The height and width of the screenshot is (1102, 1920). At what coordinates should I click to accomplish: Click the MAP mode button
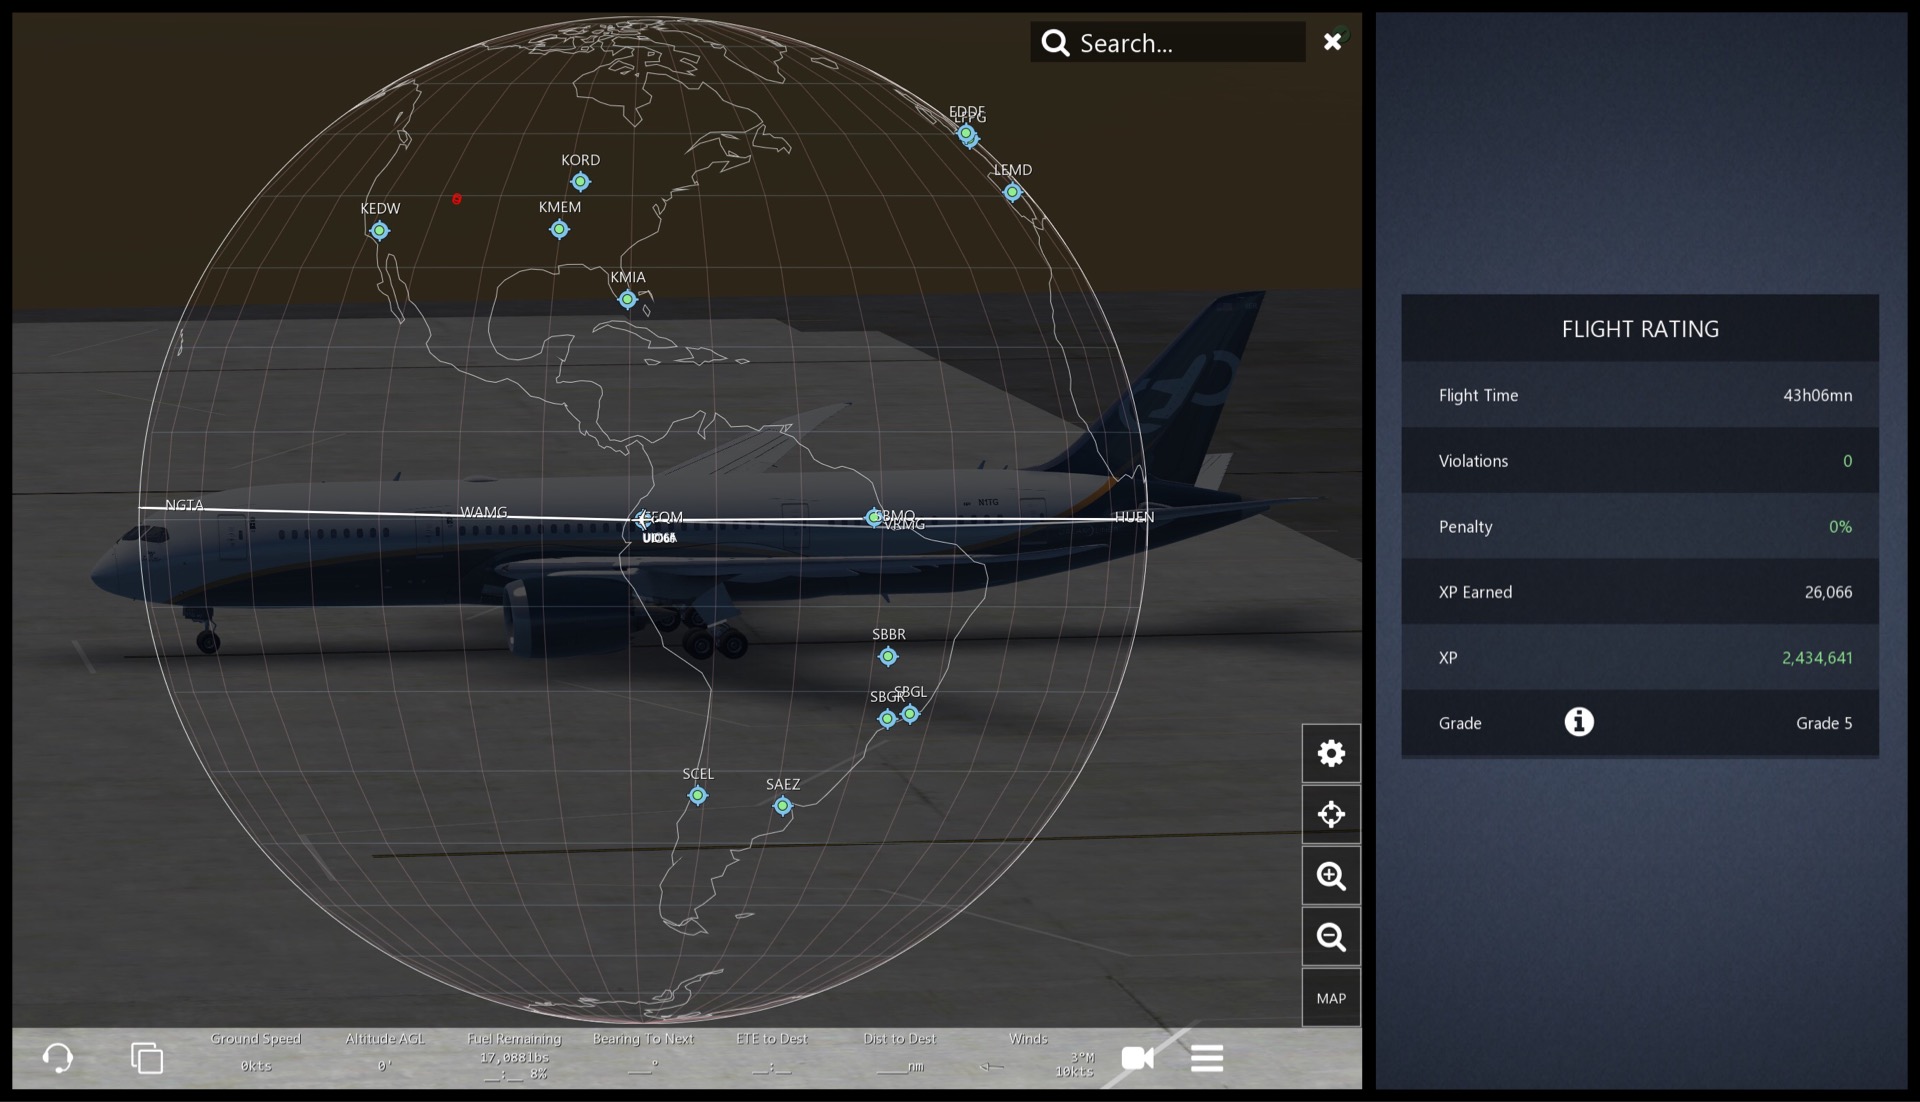pyautogui.click(x=1330, y=998)
